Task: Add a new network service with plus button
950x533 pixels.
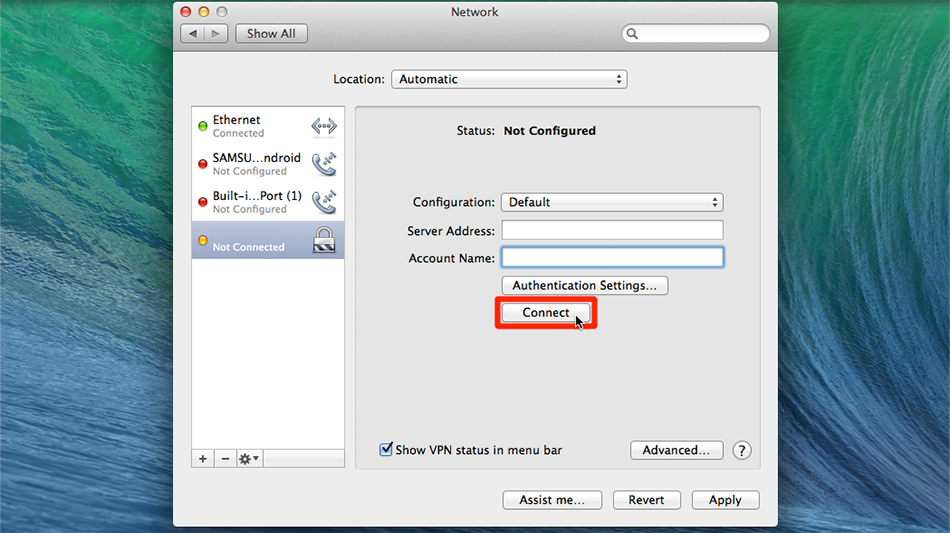Action: (203, 458)
